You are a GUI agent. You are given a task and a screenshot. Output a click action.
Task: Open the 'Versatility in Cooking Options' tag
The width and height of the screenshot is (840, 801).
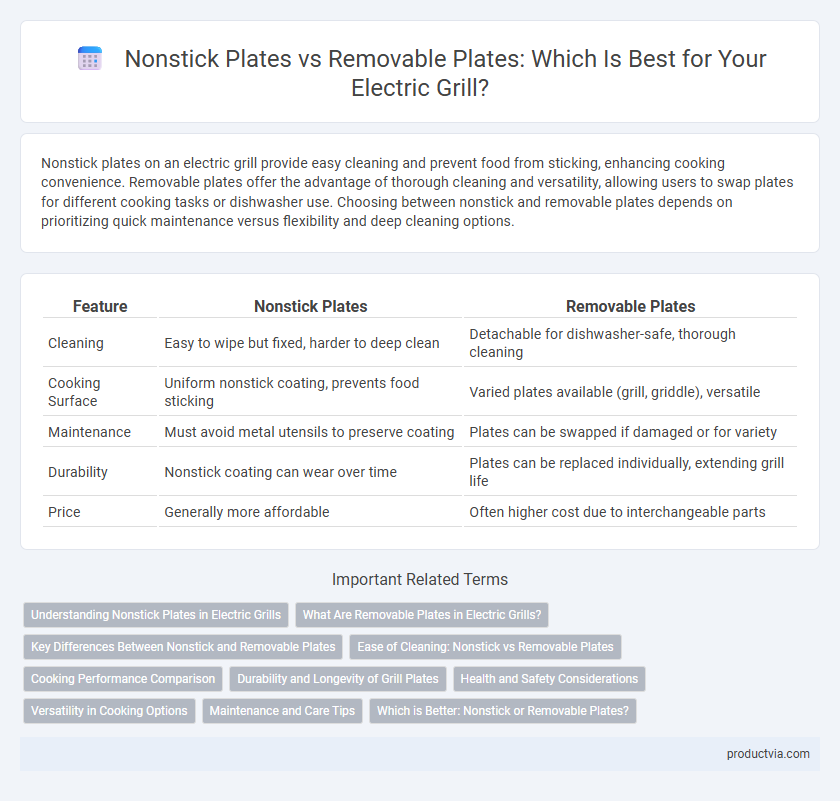tap(109, 711)
